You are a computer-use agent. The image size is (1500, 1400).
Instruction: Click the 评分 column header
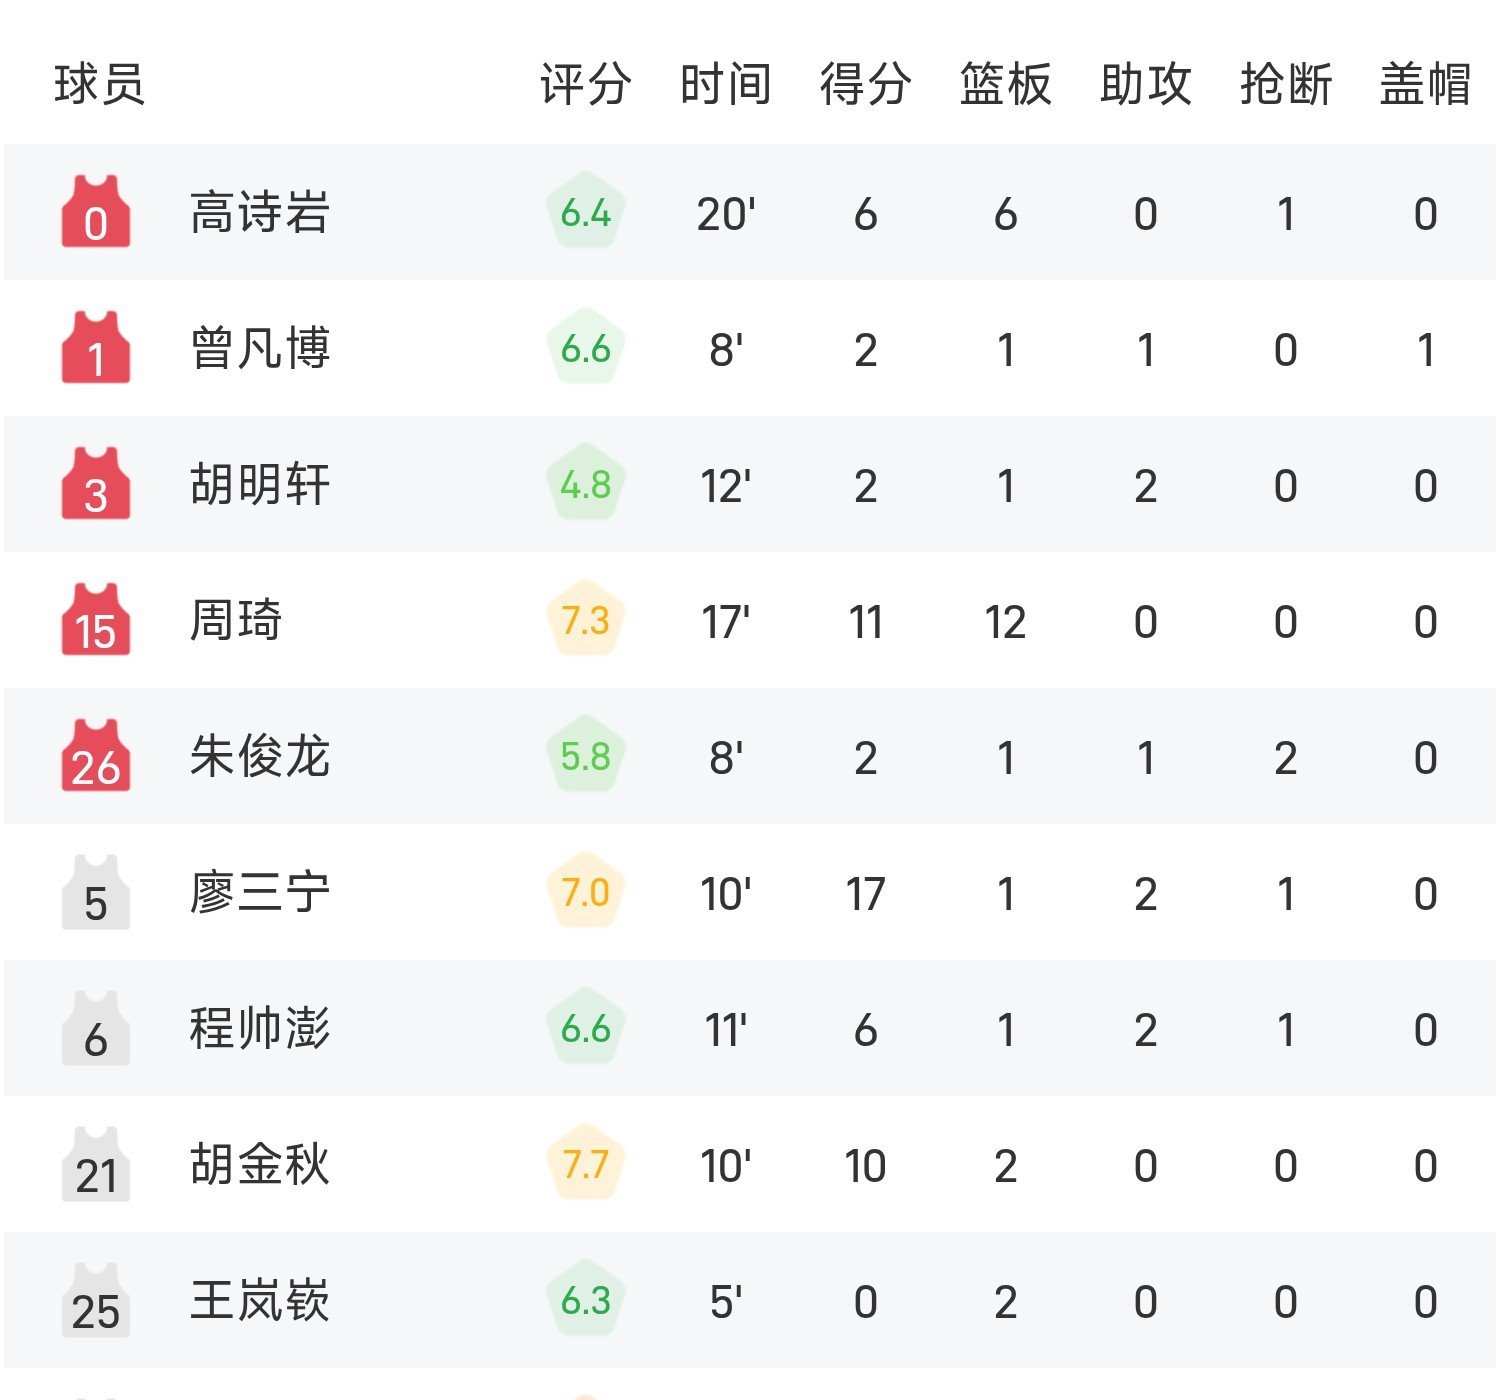tap(585, 84)
